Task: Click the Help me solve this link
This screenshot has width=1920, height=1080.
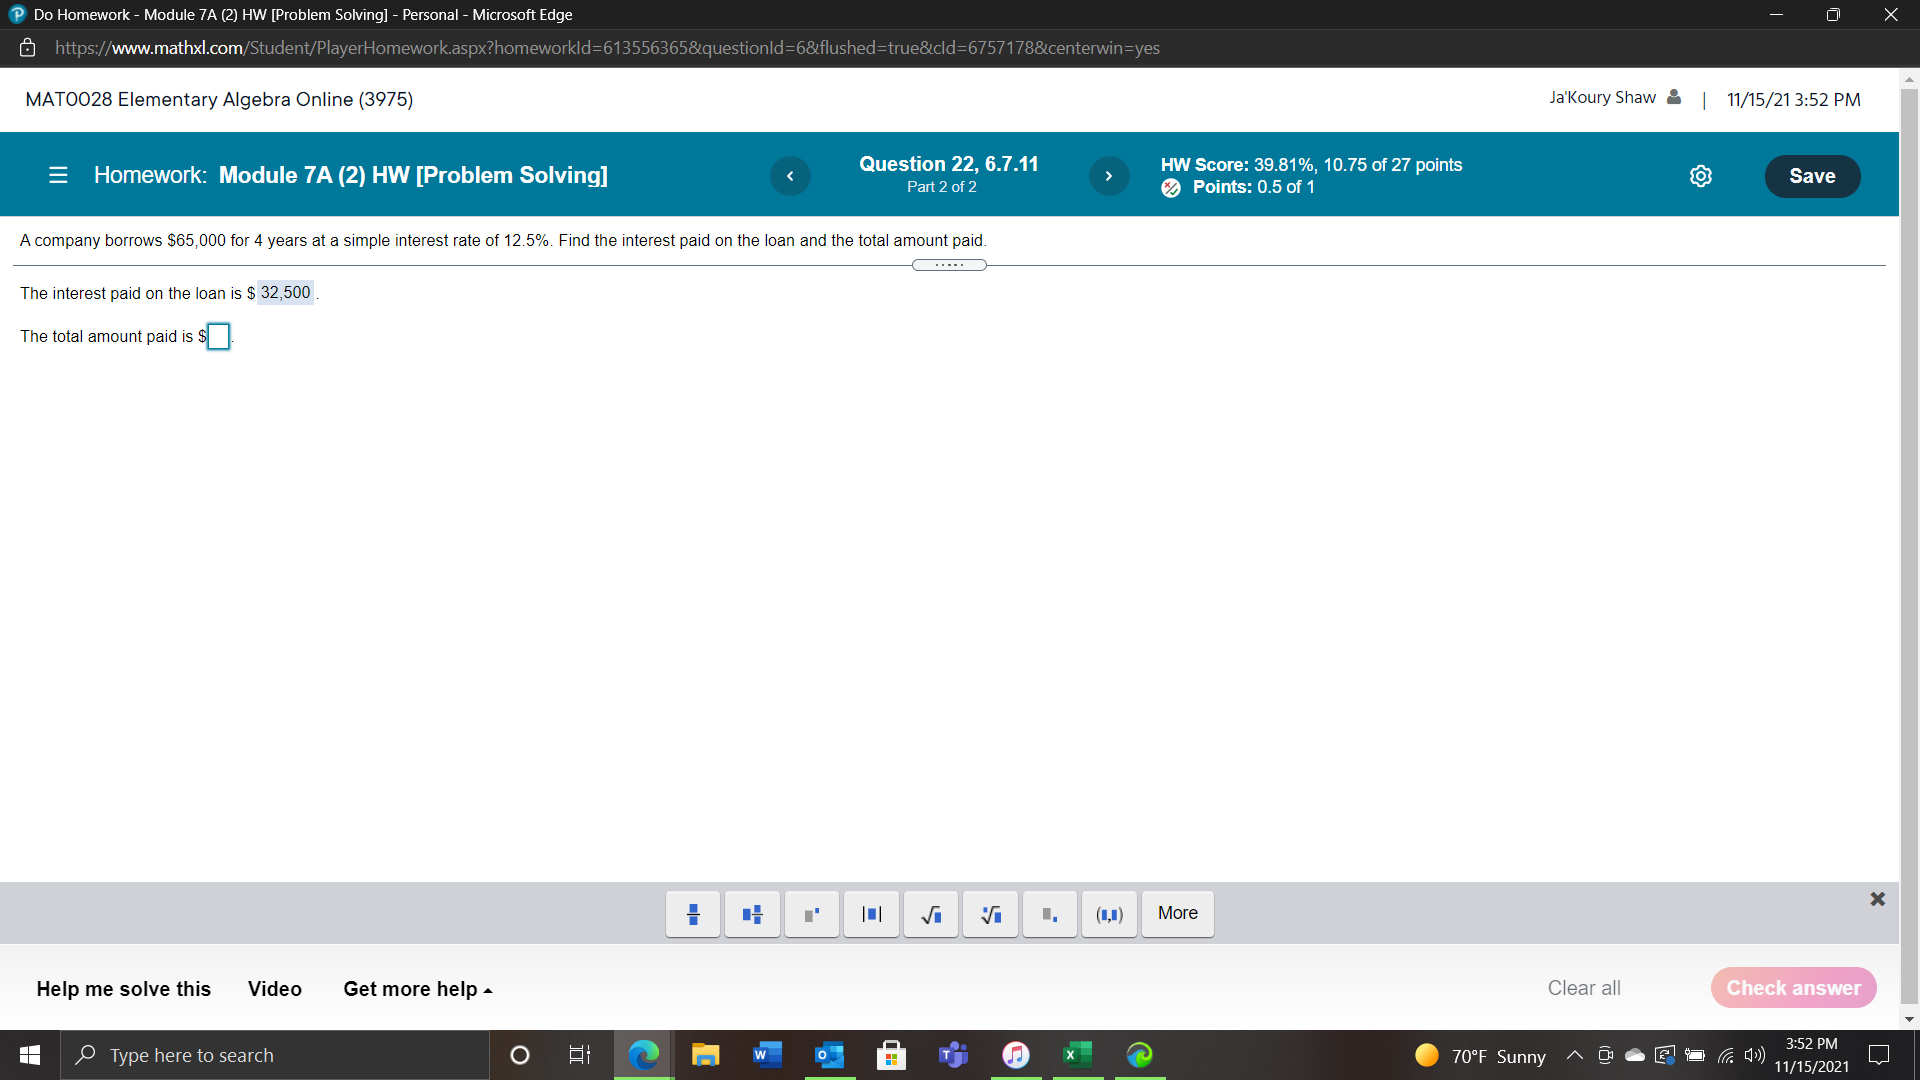Action: (x=123, y=989)
